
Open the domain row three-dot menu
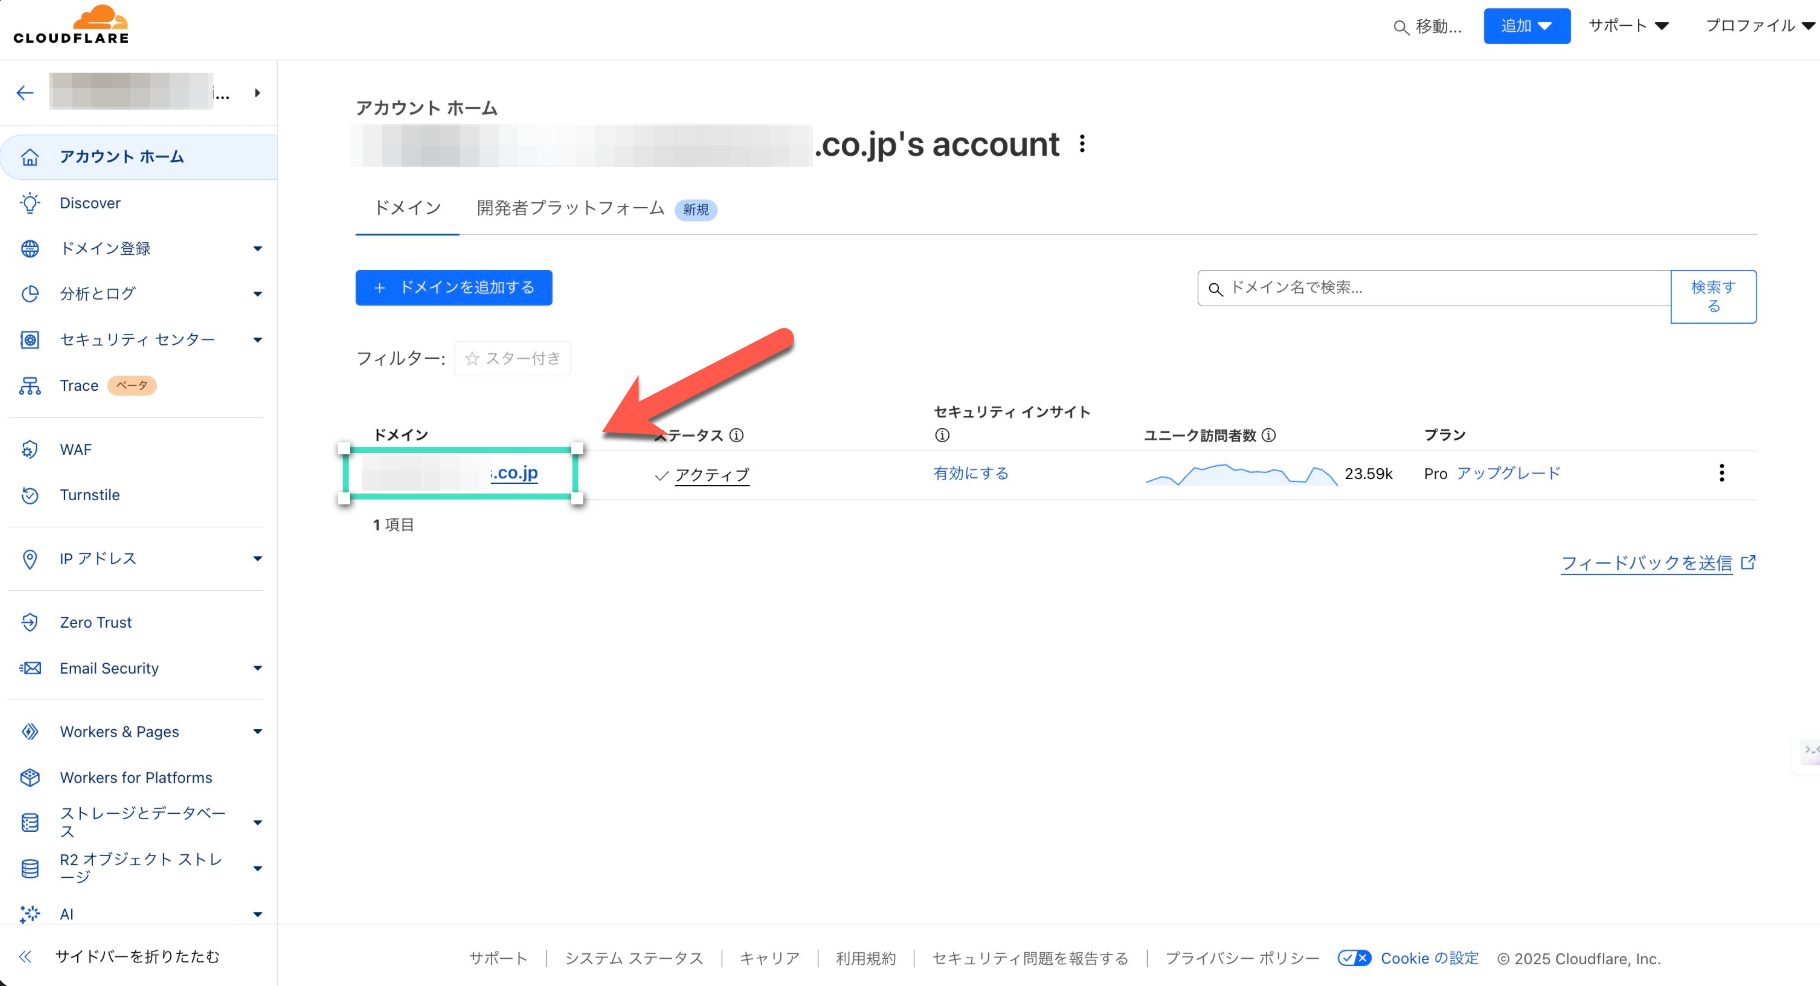(1721, 473)
